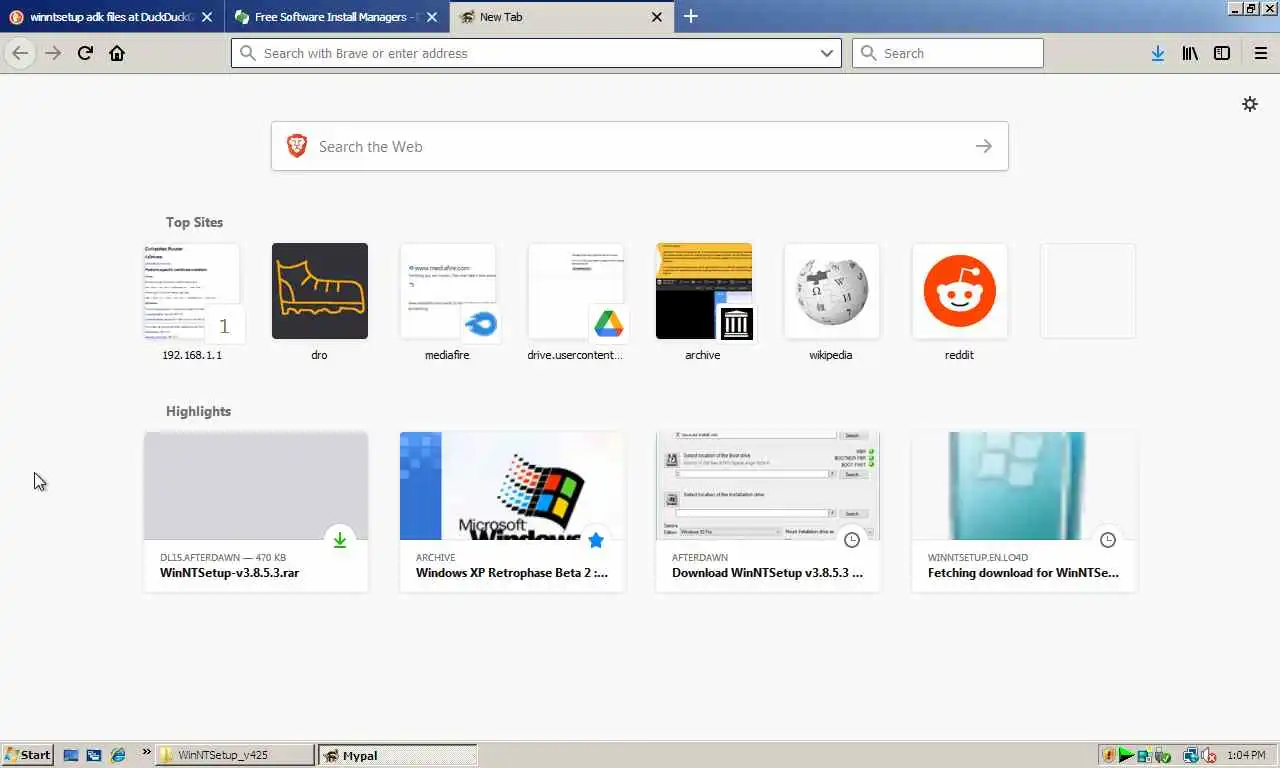Click the Highlights section heading
Image resolution: width=1280 pixels, height=768 pixels.
tap(198, 411)
